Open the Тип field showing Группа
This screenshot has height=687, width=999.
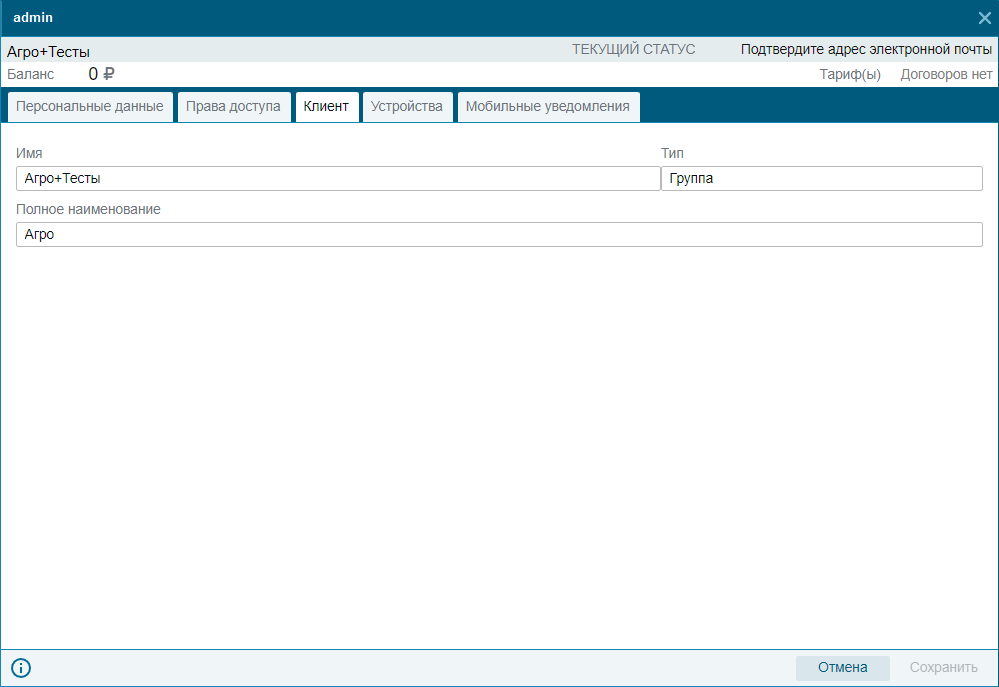tap(822, 178)
